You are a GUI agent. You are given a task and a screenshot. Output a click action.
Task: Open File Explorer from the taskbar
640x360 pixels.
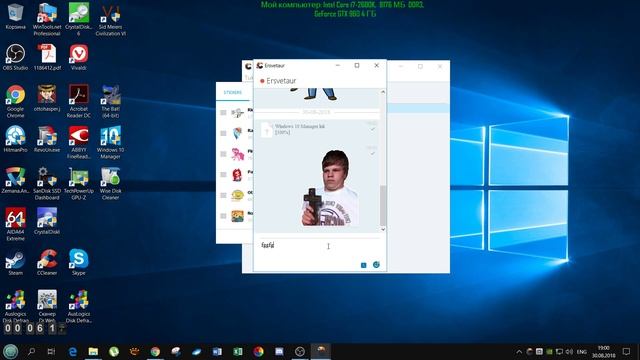pos(93,351)
